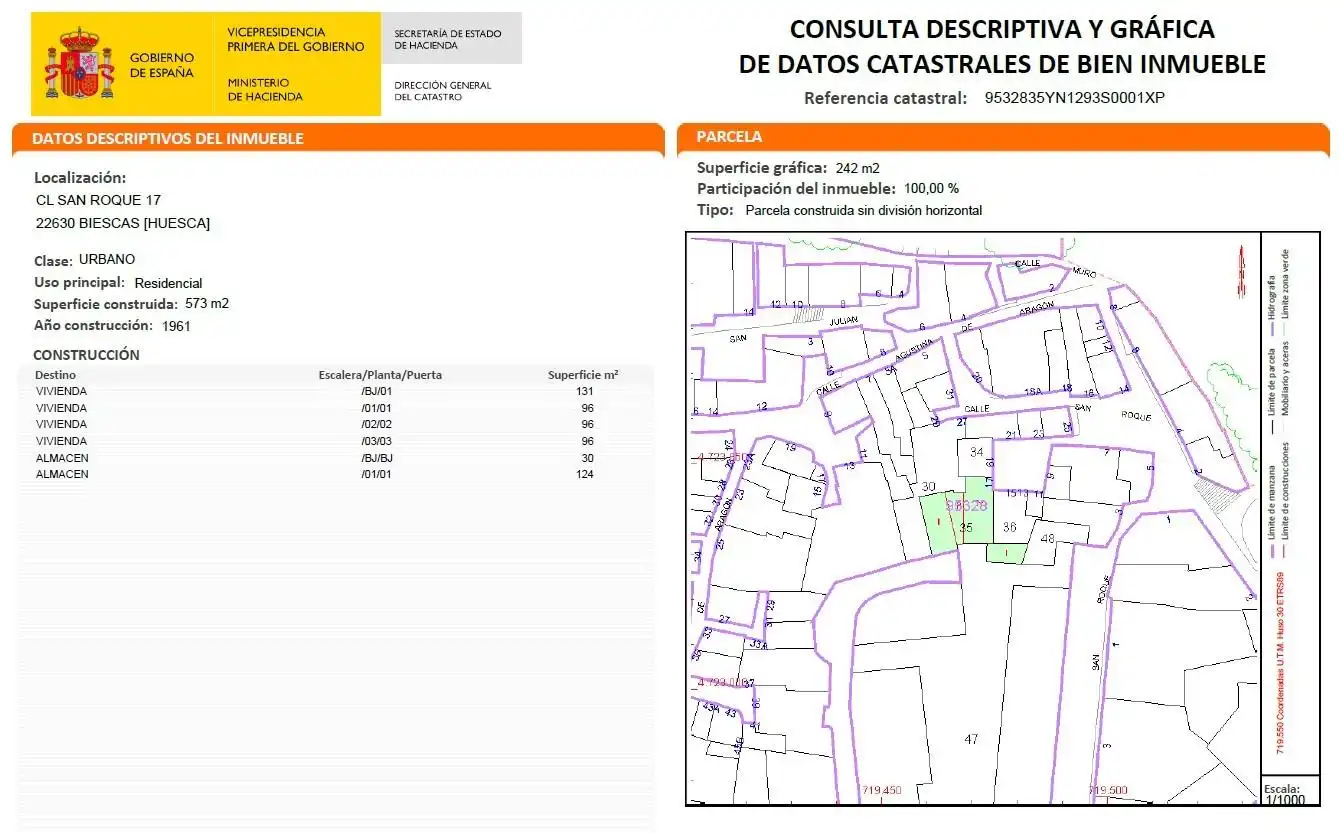Click the 'Superficie m²' column header
The height and width of the screenshot is (833, 1340).
tap(583, 375)
